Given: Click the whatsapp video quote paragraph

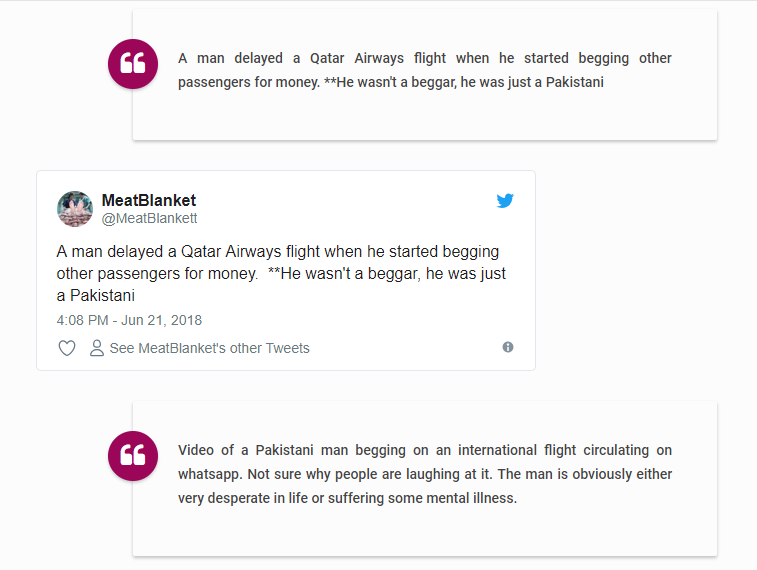Looking at the screenshot, I should [425, 474].
